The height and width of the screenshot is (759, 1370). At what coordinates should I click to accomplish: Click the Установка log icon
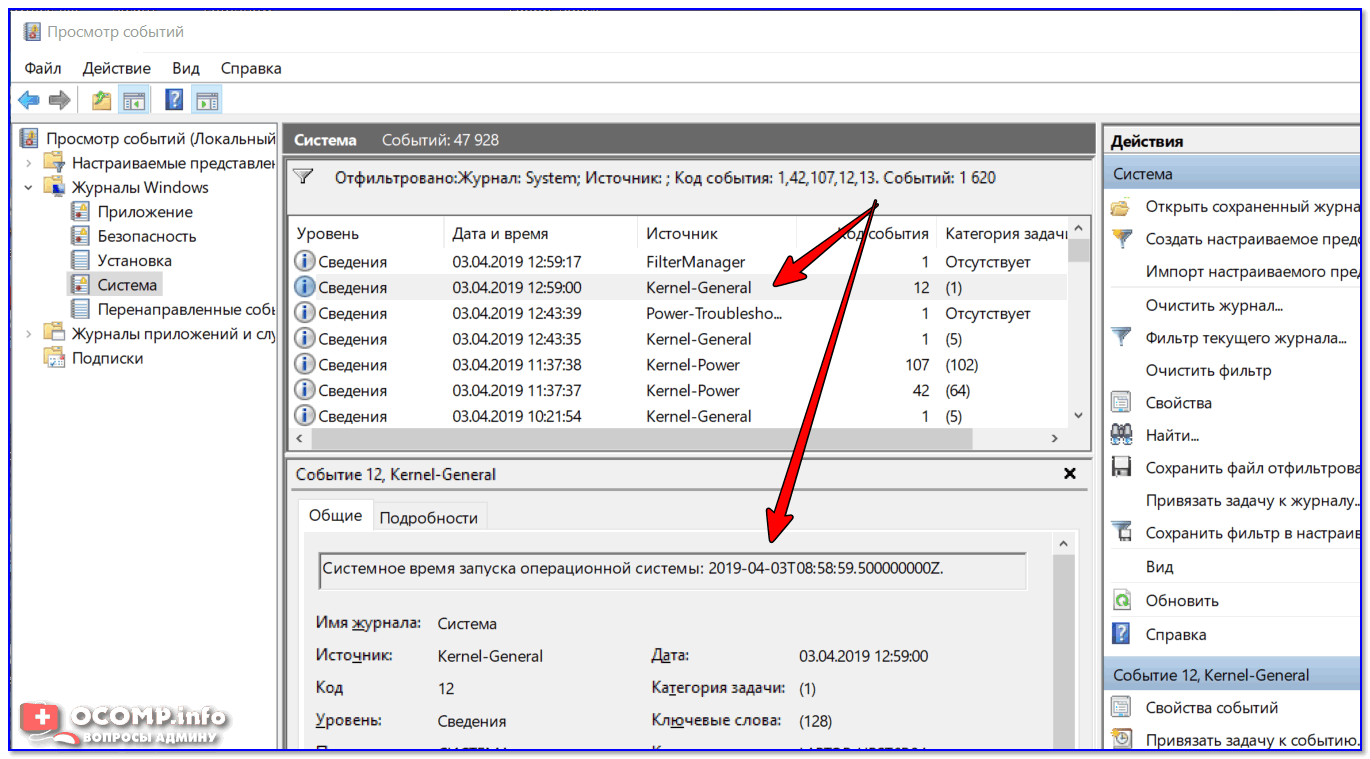(x=81, y=260)
